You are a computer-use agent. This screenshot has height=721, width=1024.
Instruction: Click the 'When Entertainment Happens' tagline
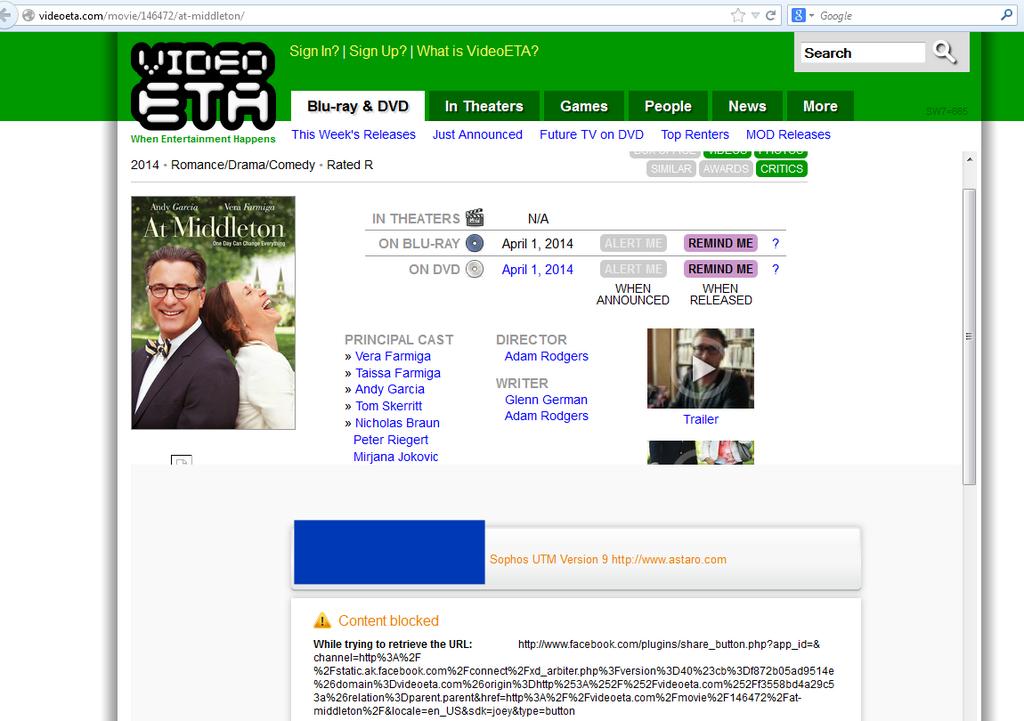pos(203,139)
